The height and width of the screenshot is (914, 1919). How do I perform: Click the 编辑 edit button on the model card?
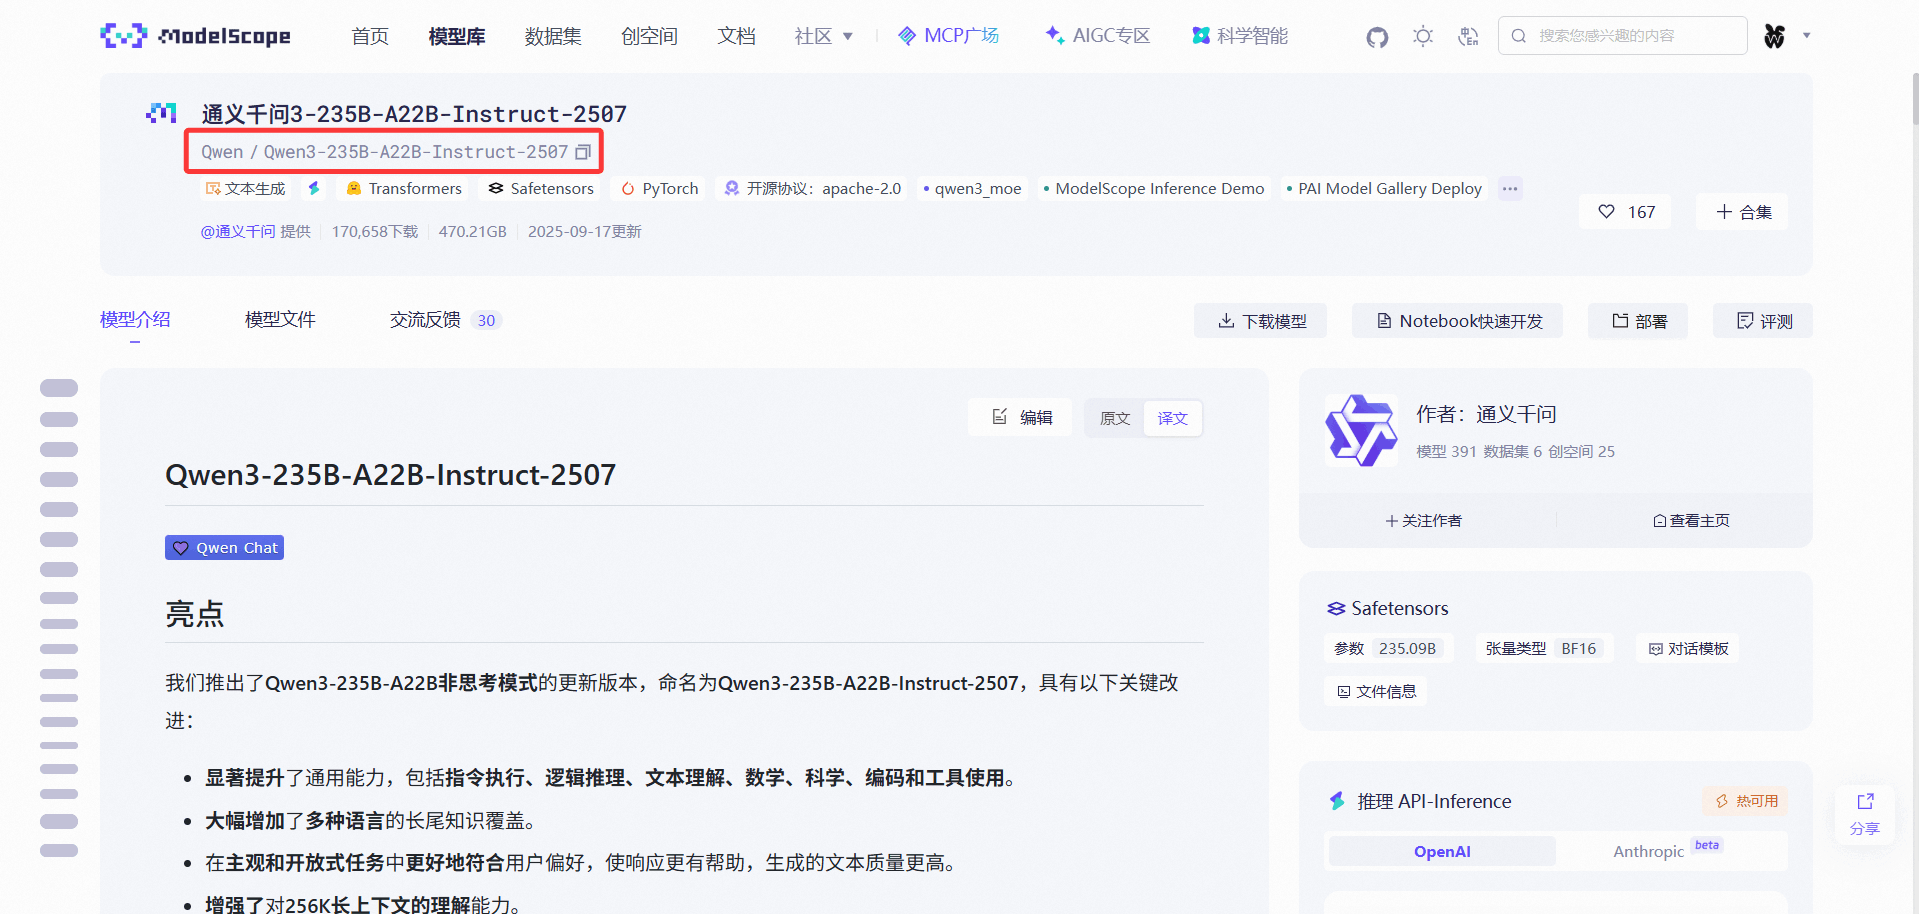[x=1021, y=418]
